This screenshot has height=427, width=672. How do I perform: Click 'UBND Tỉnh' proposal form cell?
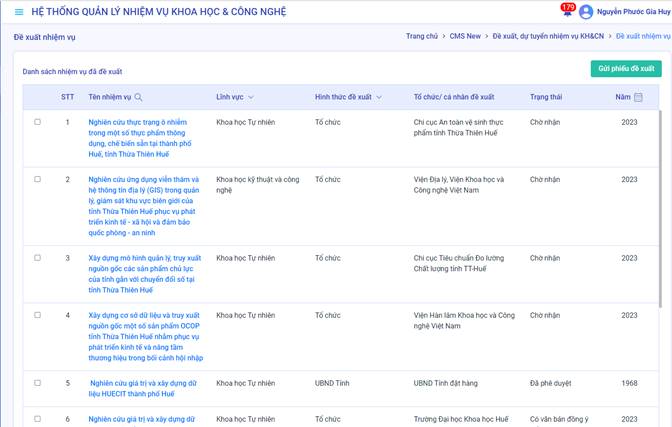[332, 383]
